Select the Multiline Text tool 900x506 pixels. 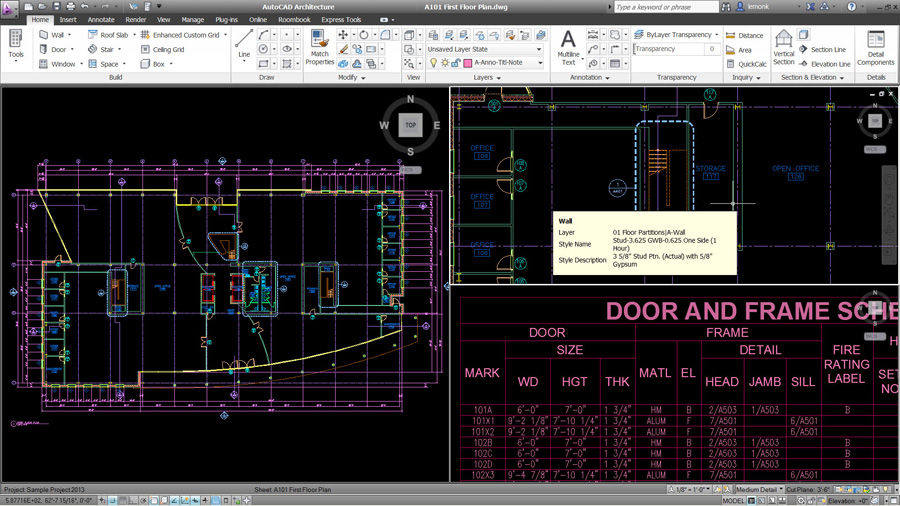click(x=568, y=48)
